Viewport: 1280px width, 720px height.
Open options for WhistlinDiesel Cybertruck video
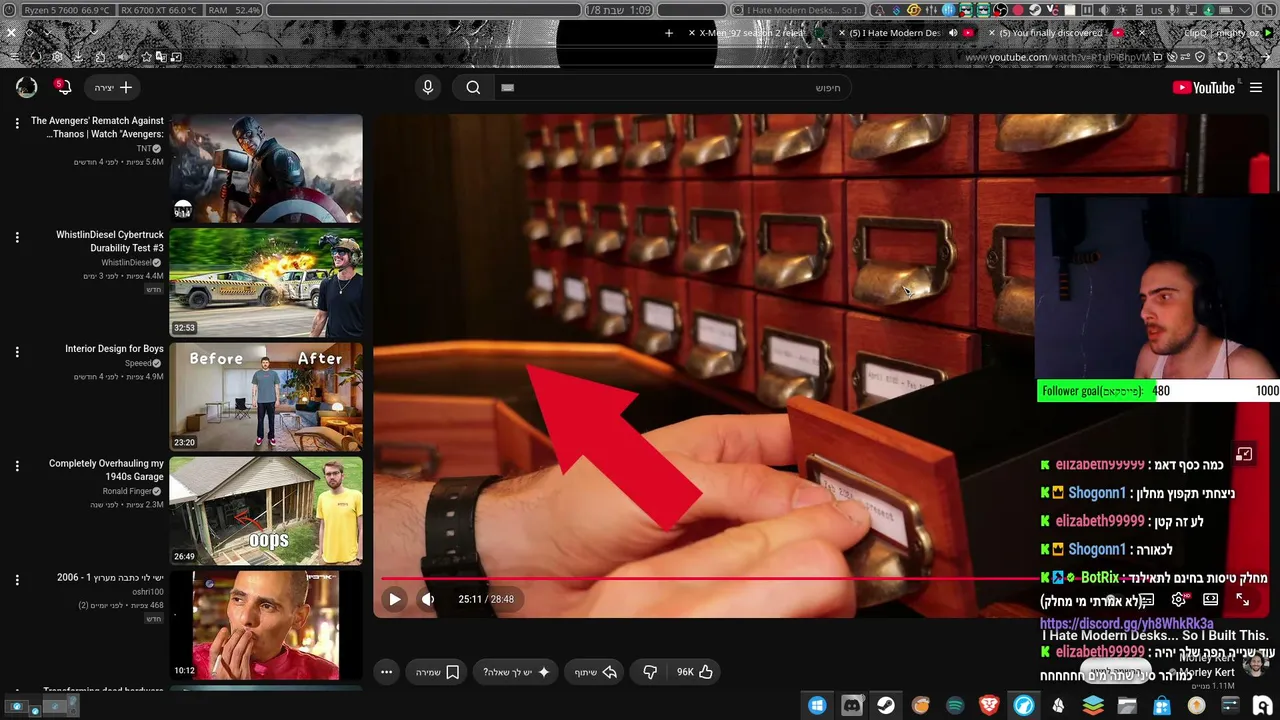point(17,238)
